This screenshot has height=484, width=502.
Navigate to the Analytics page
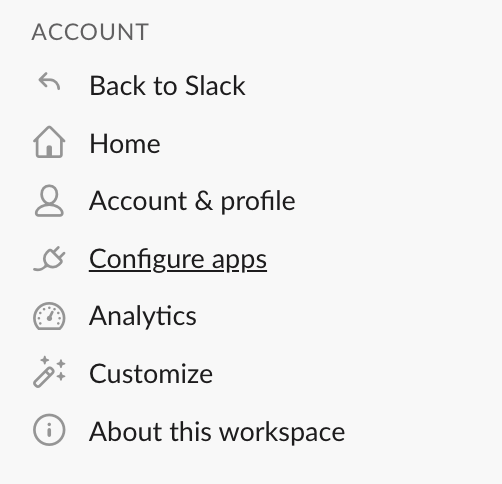click(x=143, y=317)
